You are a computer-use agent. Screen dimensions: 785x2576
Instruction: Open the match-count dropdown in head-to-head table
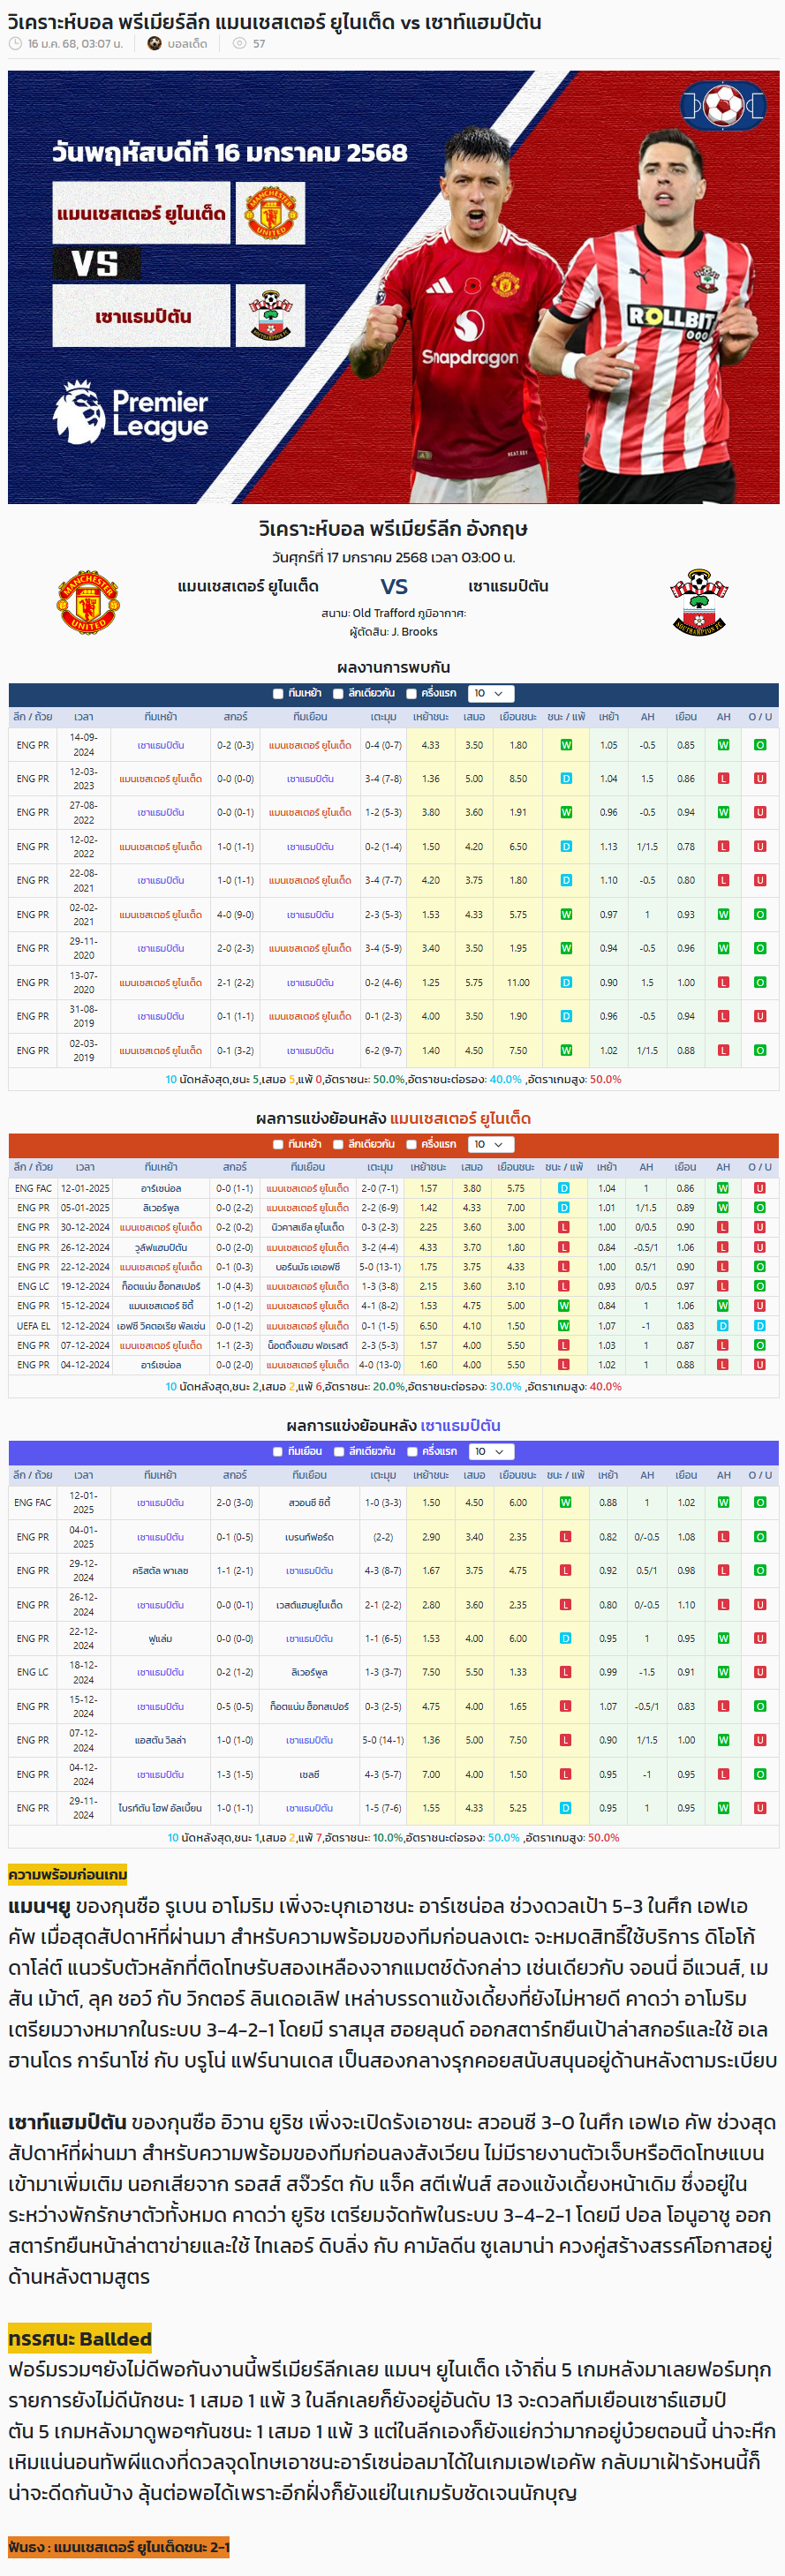[x=490, y=694]
